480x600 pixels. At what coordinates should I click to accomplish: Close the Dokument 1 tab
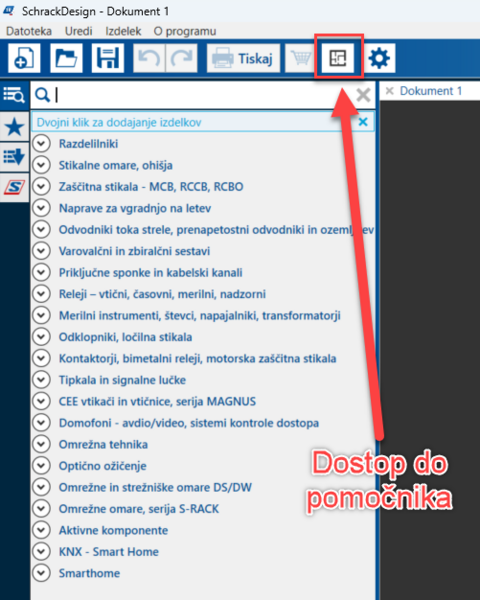pyautogui.click(x=390, y=91)
